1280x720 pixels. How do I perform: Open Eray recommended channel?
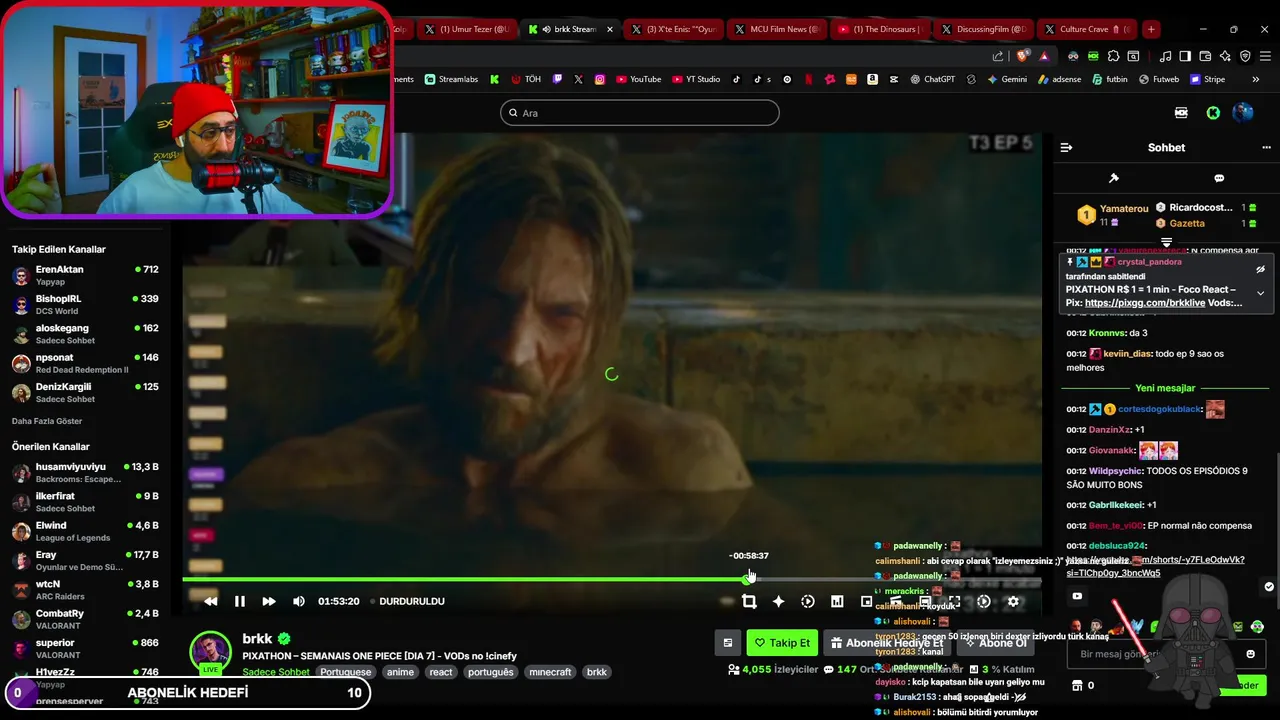pyautogui.click(x=85, y=560)
